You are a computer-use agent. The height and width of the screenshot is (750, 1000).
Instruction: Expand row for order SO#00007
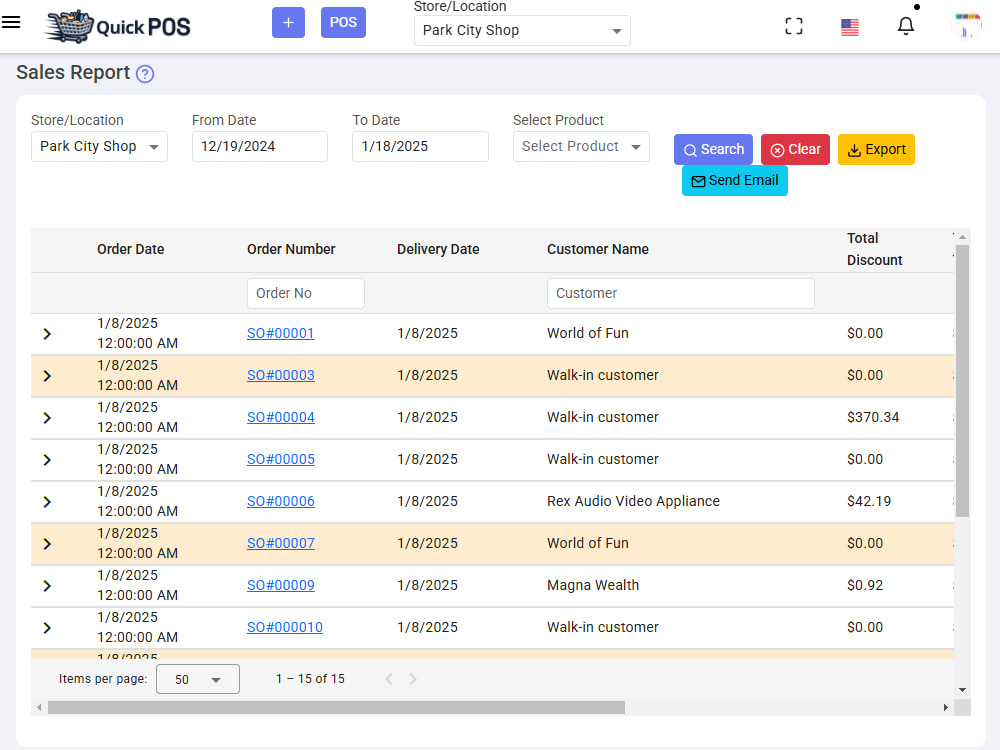pos(47,544)
